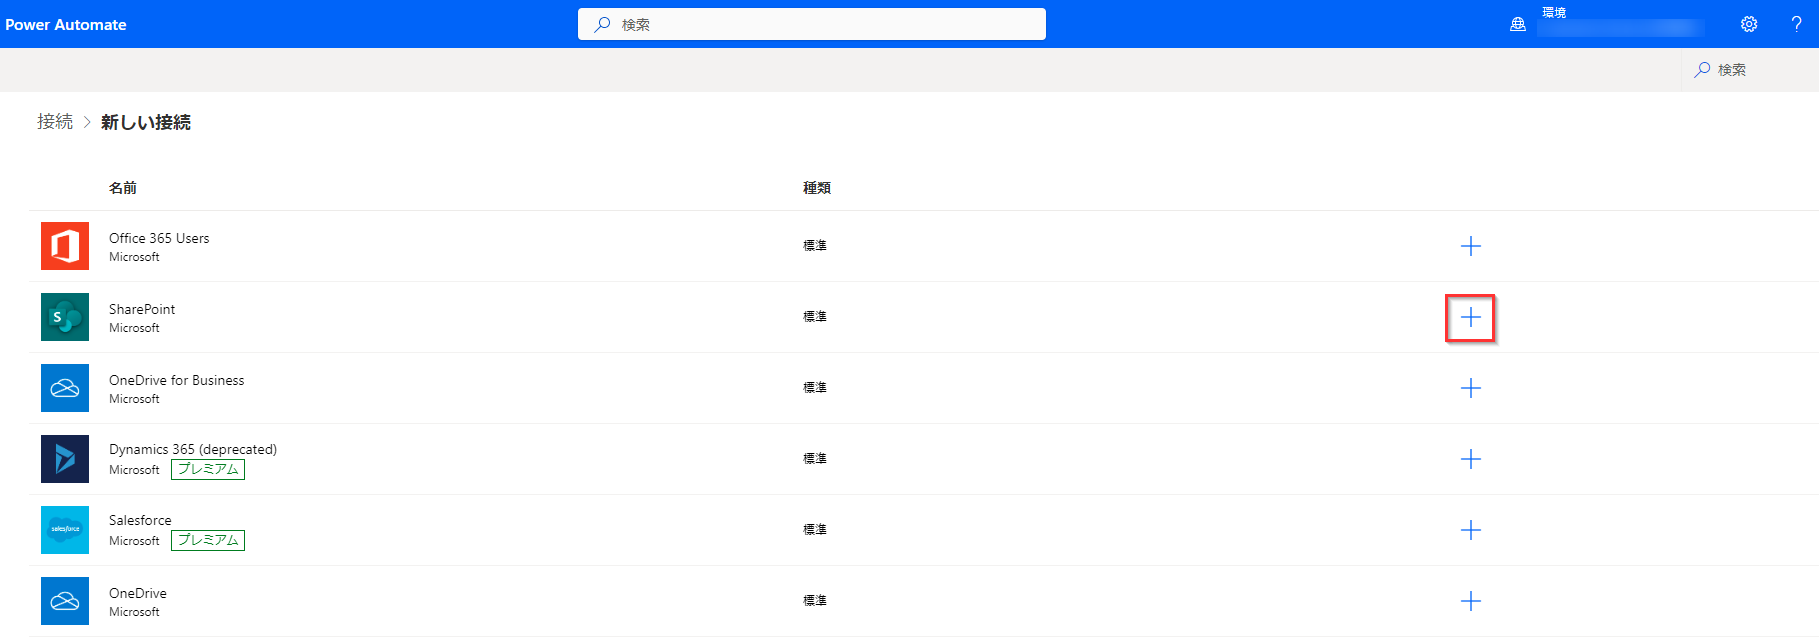Click 標準 type cell in SharePoint row
The height and width of the screenshot is (643, 1819).
click(815, 316)
